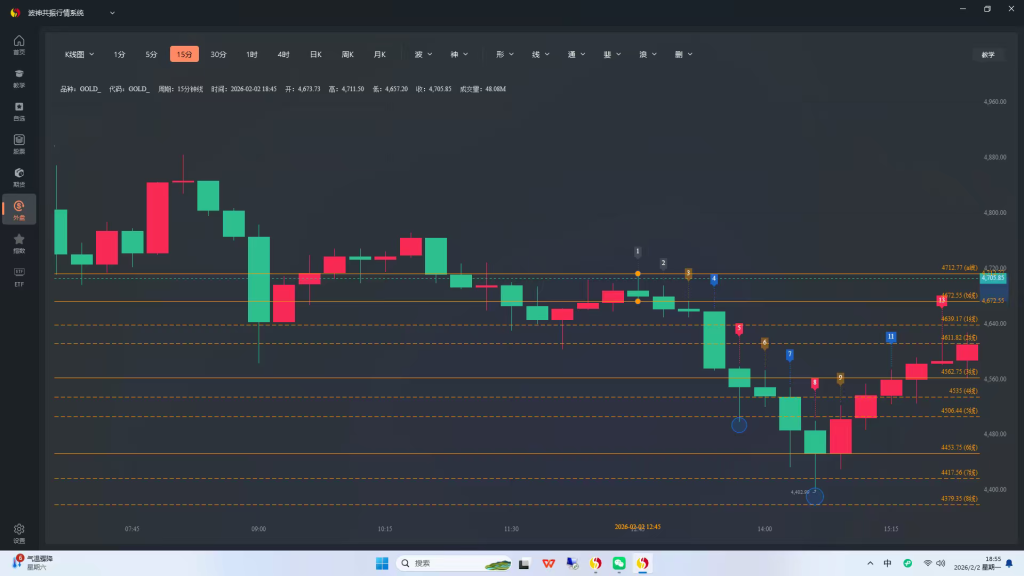The width and height of the screenshot is (1024, 576).
Task: Open the 删 dropdown in toolbar
Action: (684, 54)
